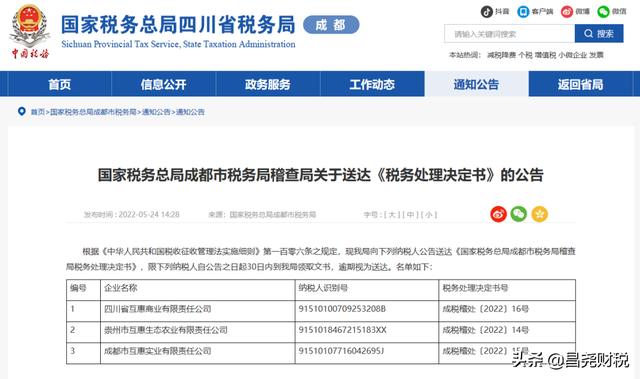Share article via yellow QZone star icon
This screenshot has width=640, height=379.
coord(539,214)
